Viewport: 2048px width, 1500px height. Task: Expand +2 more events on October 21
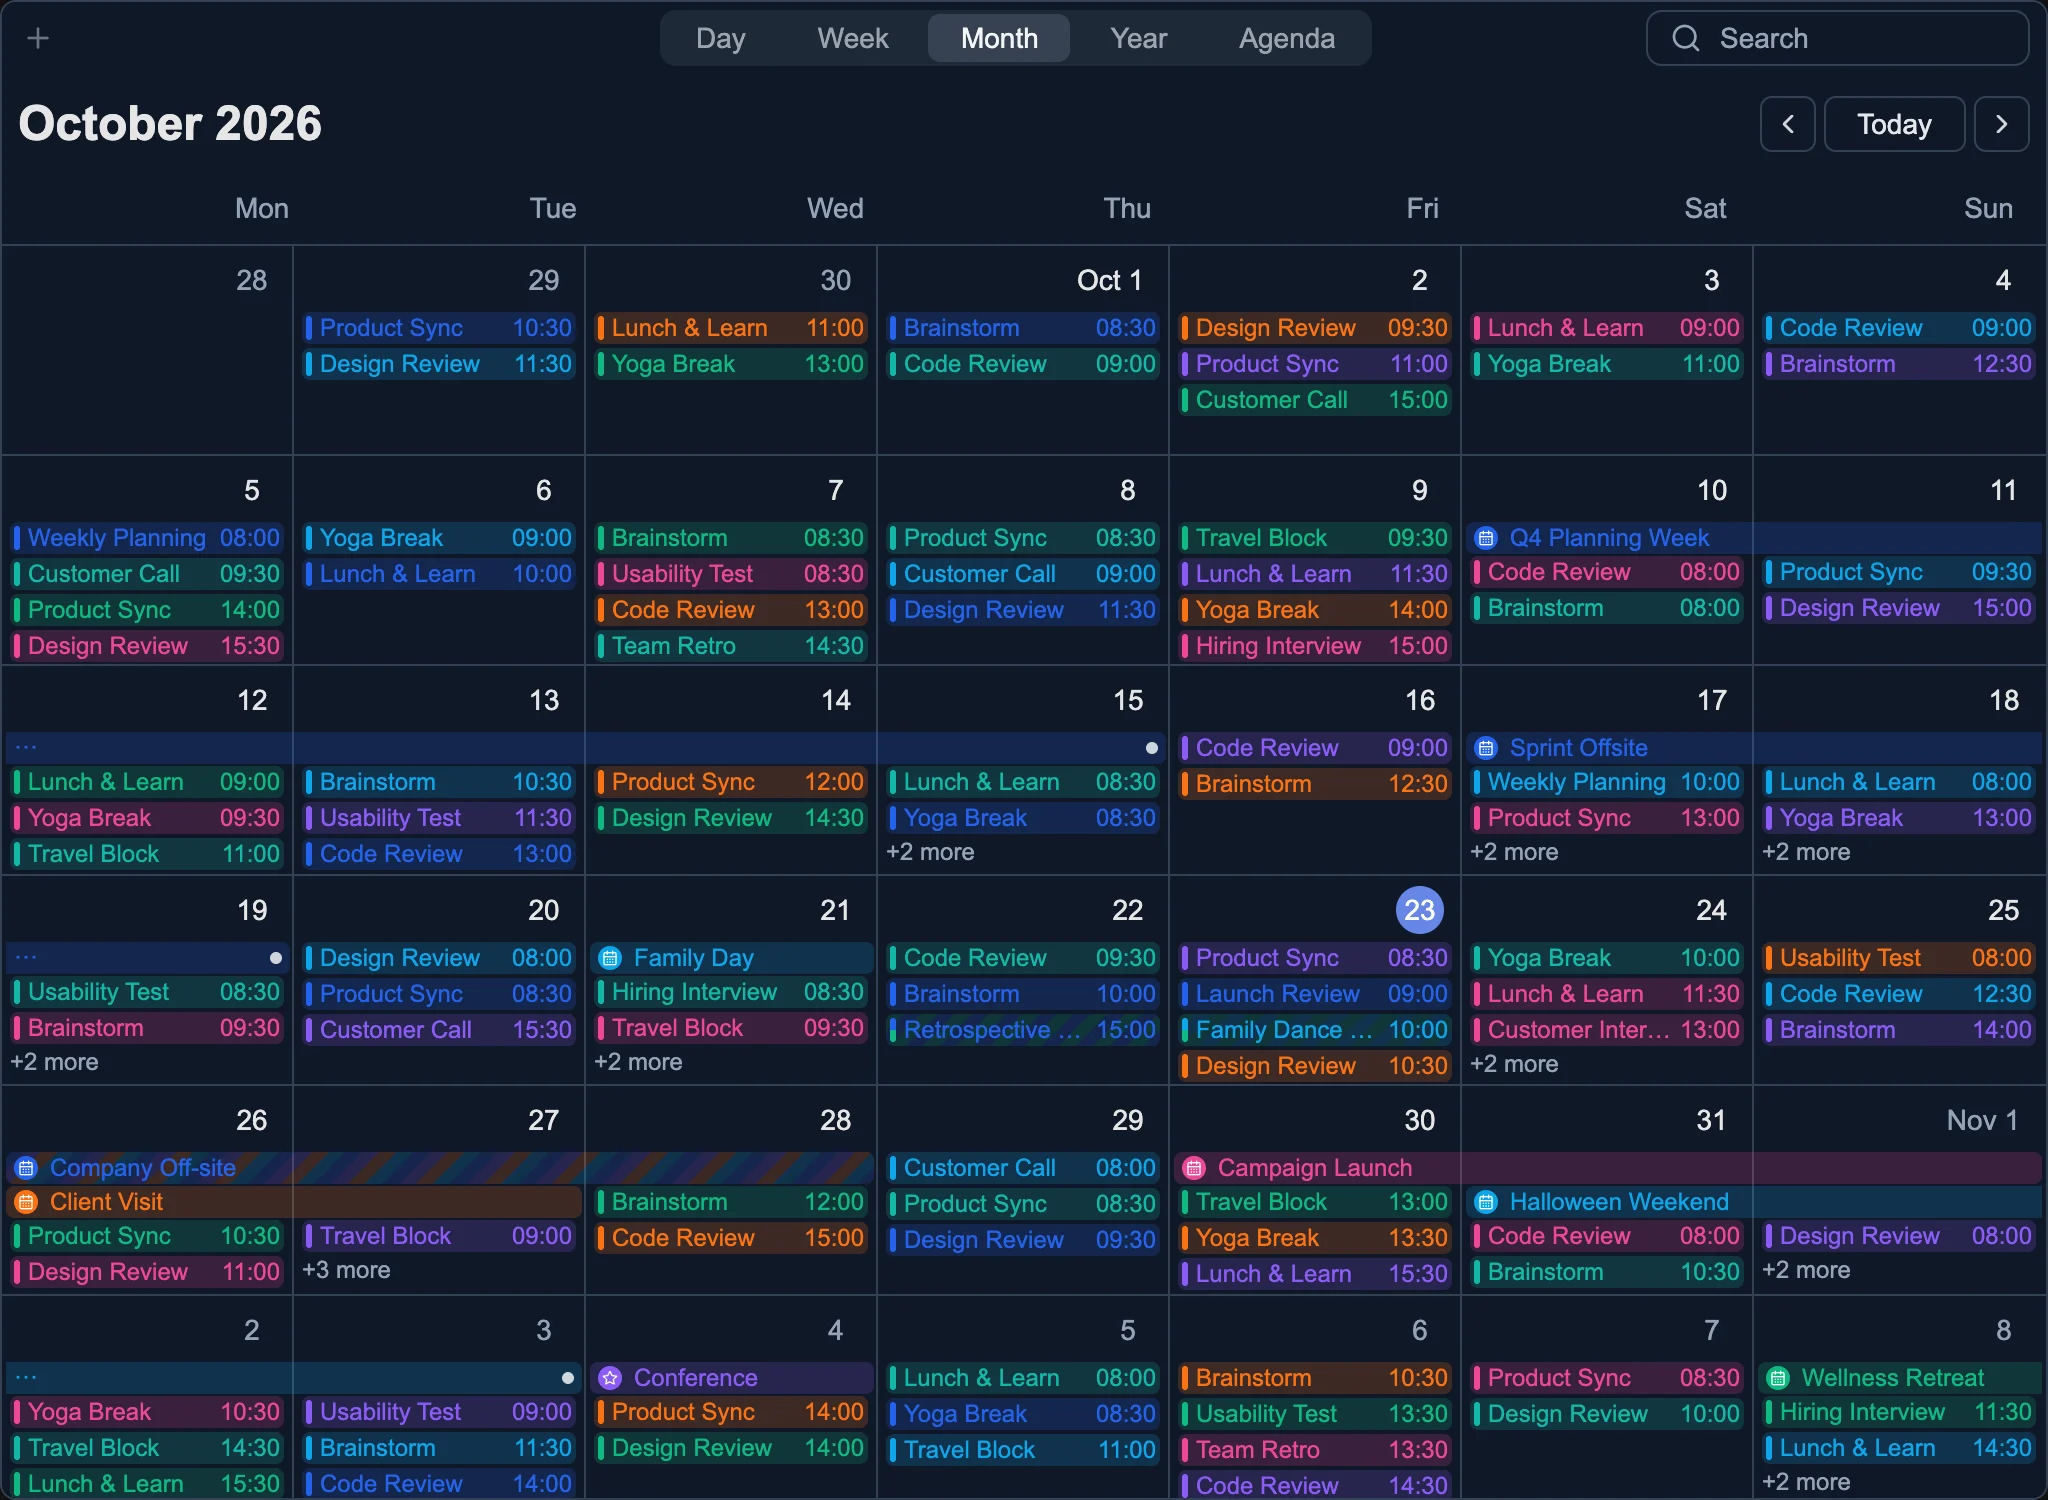coord(638,1062)
